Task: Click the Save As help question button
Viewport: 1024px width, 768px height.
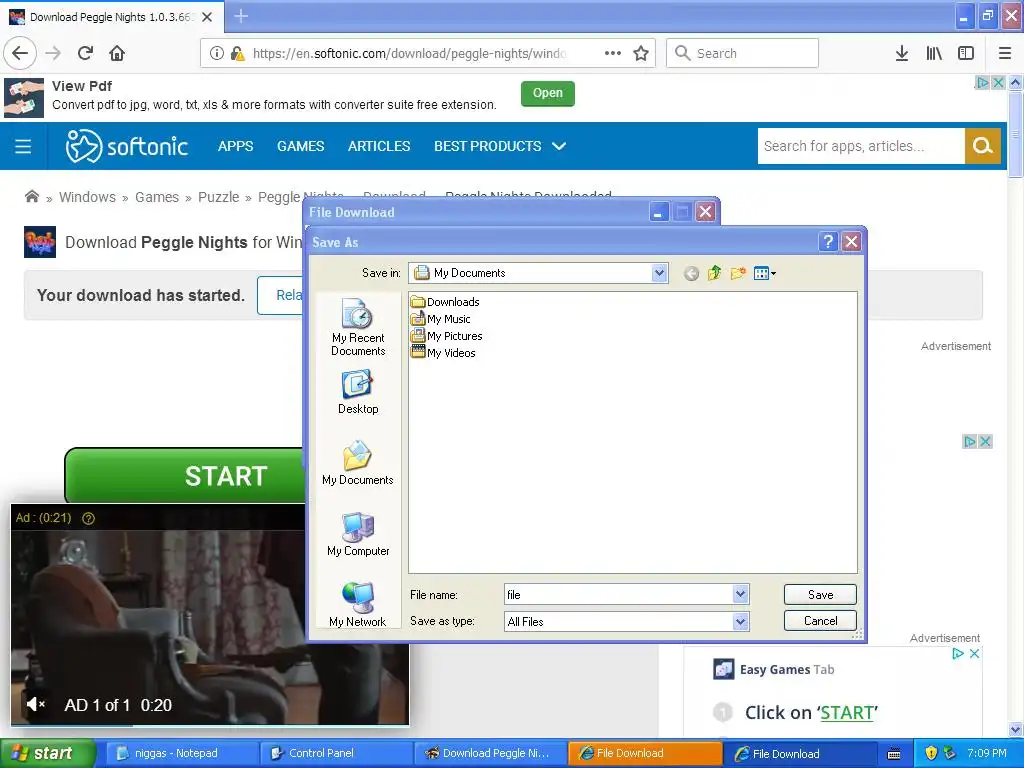Action: (827, 242)
